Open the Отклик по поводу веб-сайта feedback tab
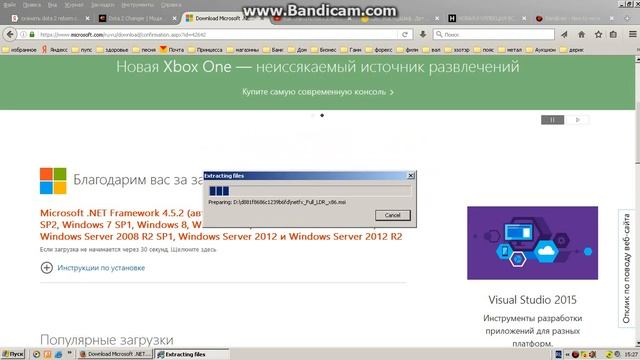This screenshot has width=640, height=360. pyautogui.click(x=626, y=268)
